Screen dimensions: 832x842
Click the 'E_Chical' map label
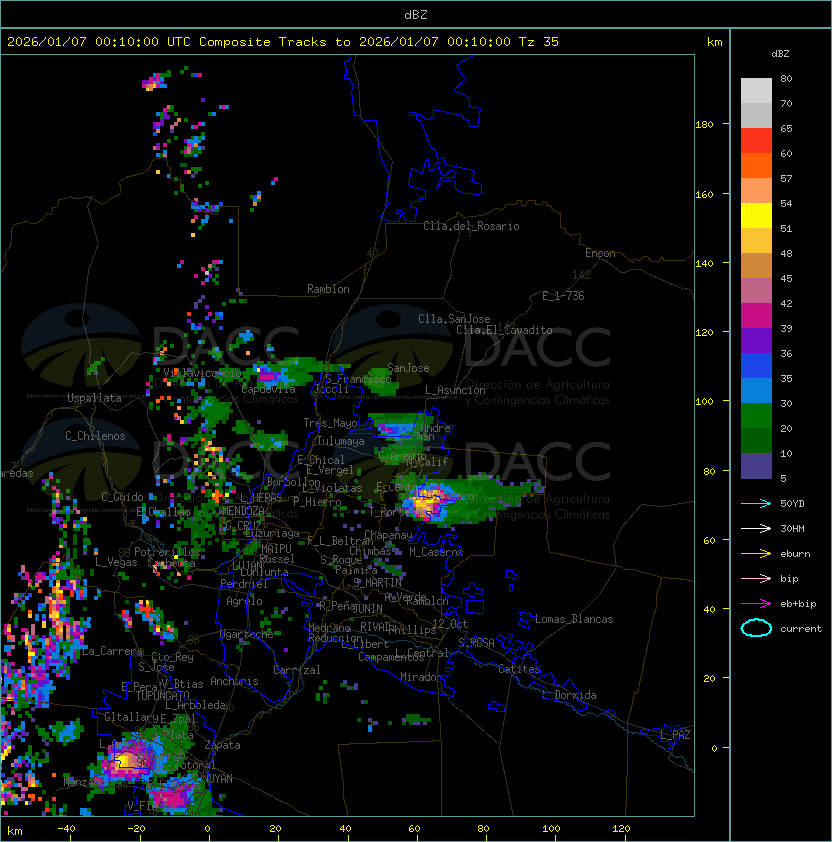(321, 460)
